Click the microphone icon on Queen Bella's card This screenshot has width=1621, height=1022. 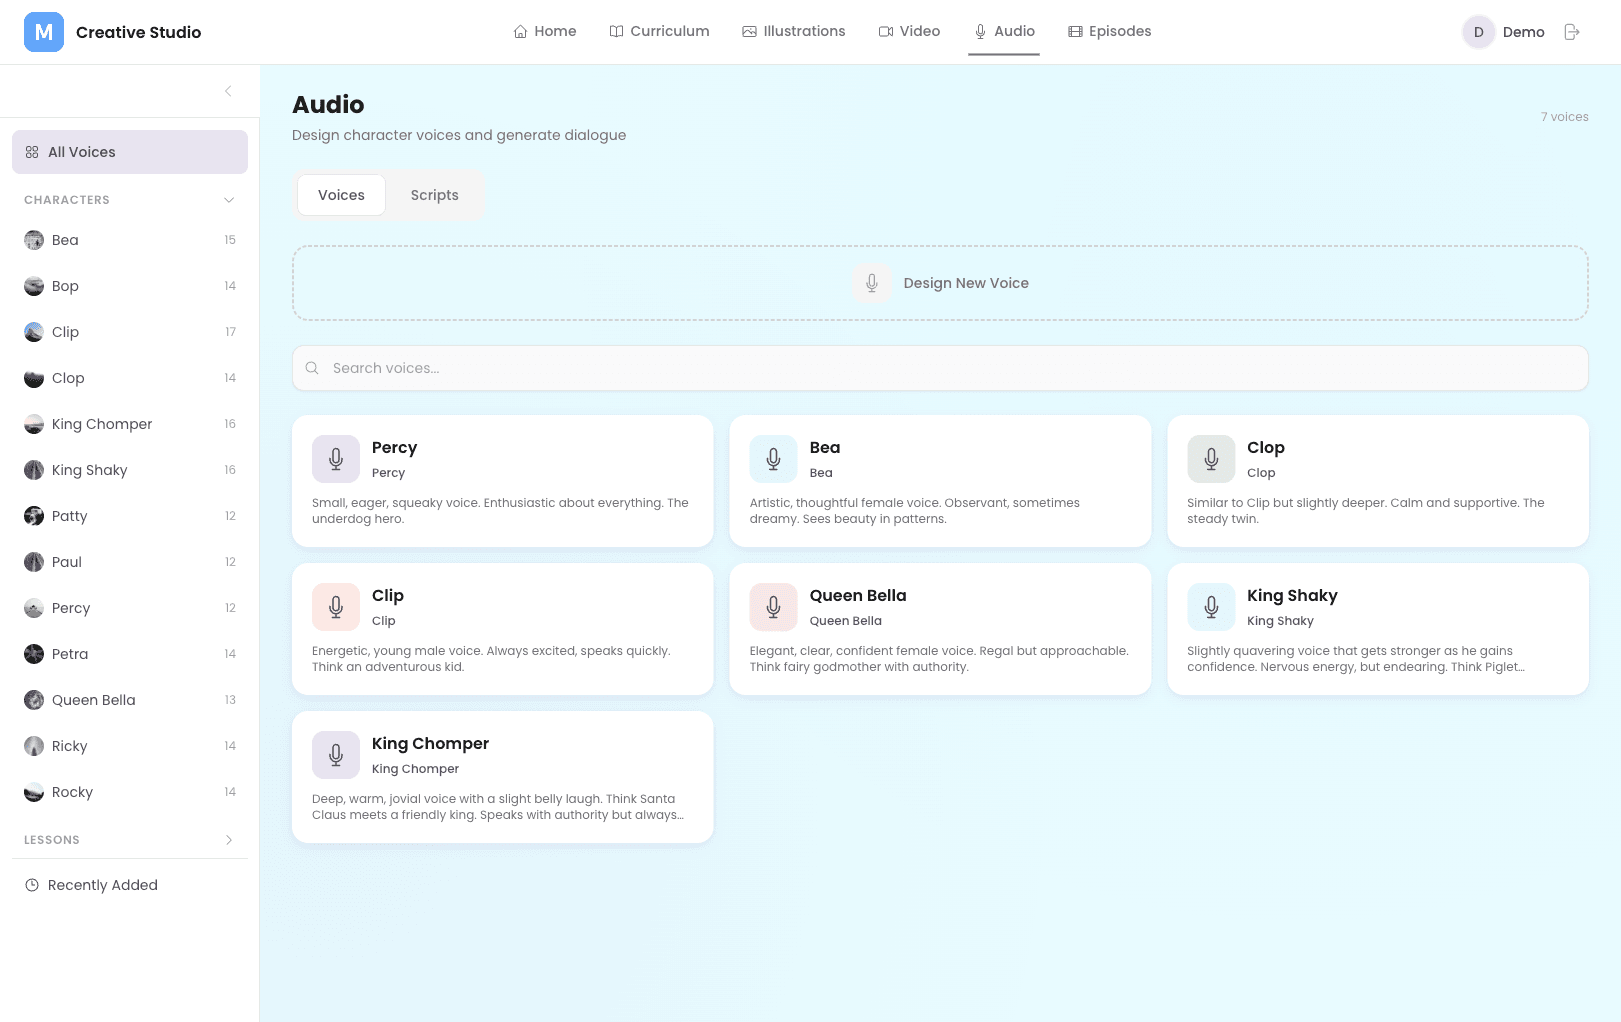(x=773, y=607)
